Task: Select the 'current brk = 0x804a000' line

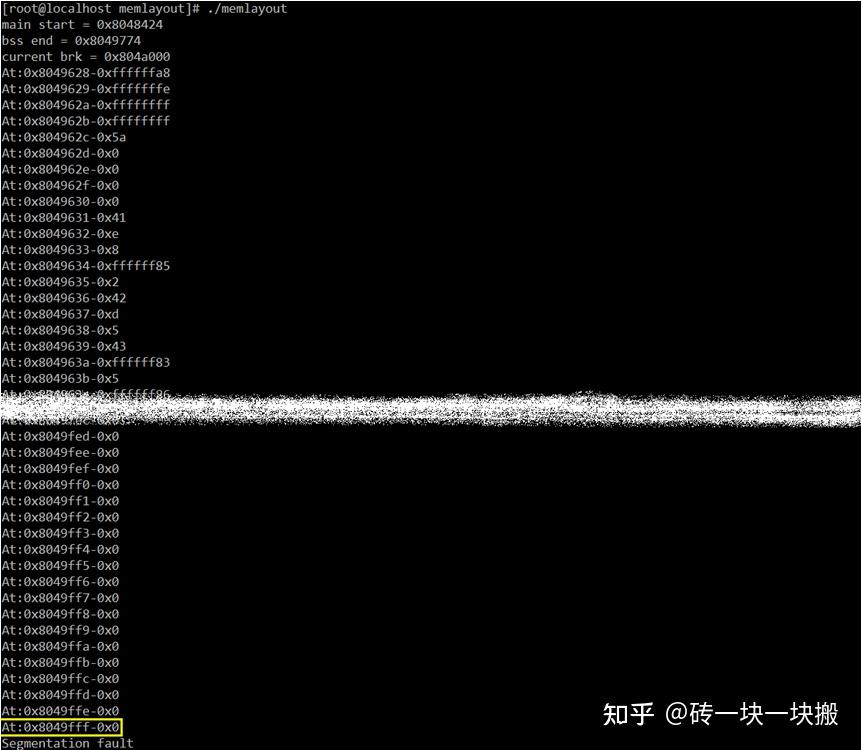Action: (x=86, y=57)
